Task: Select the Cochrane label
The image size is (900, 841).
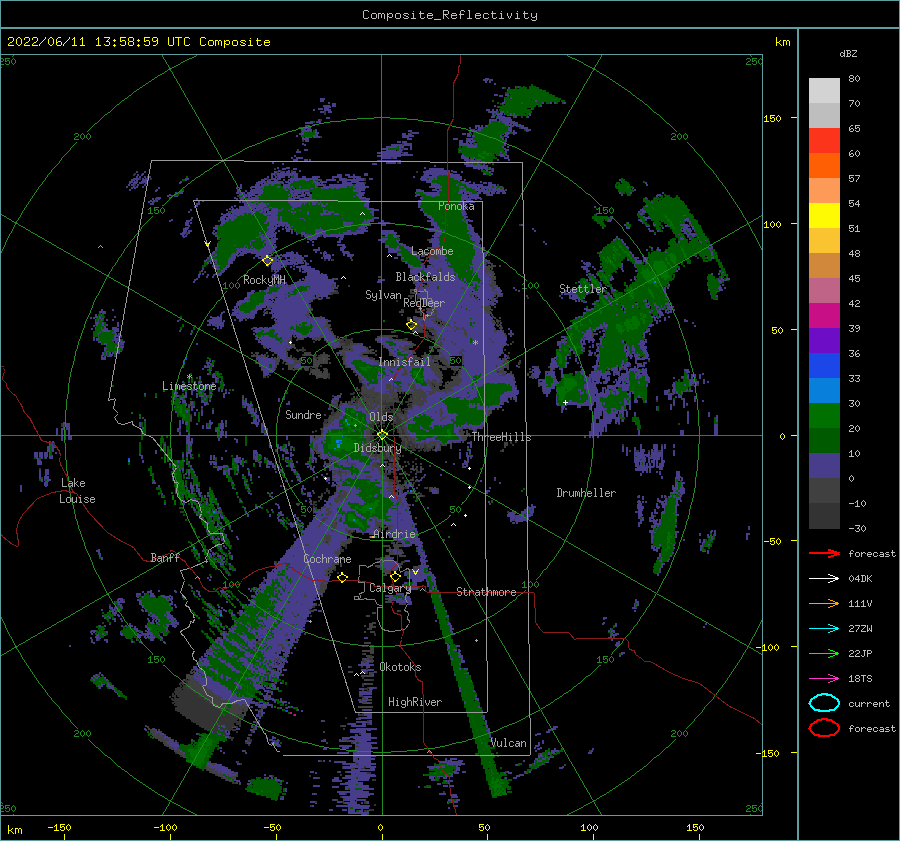Action: coord(327,559)
